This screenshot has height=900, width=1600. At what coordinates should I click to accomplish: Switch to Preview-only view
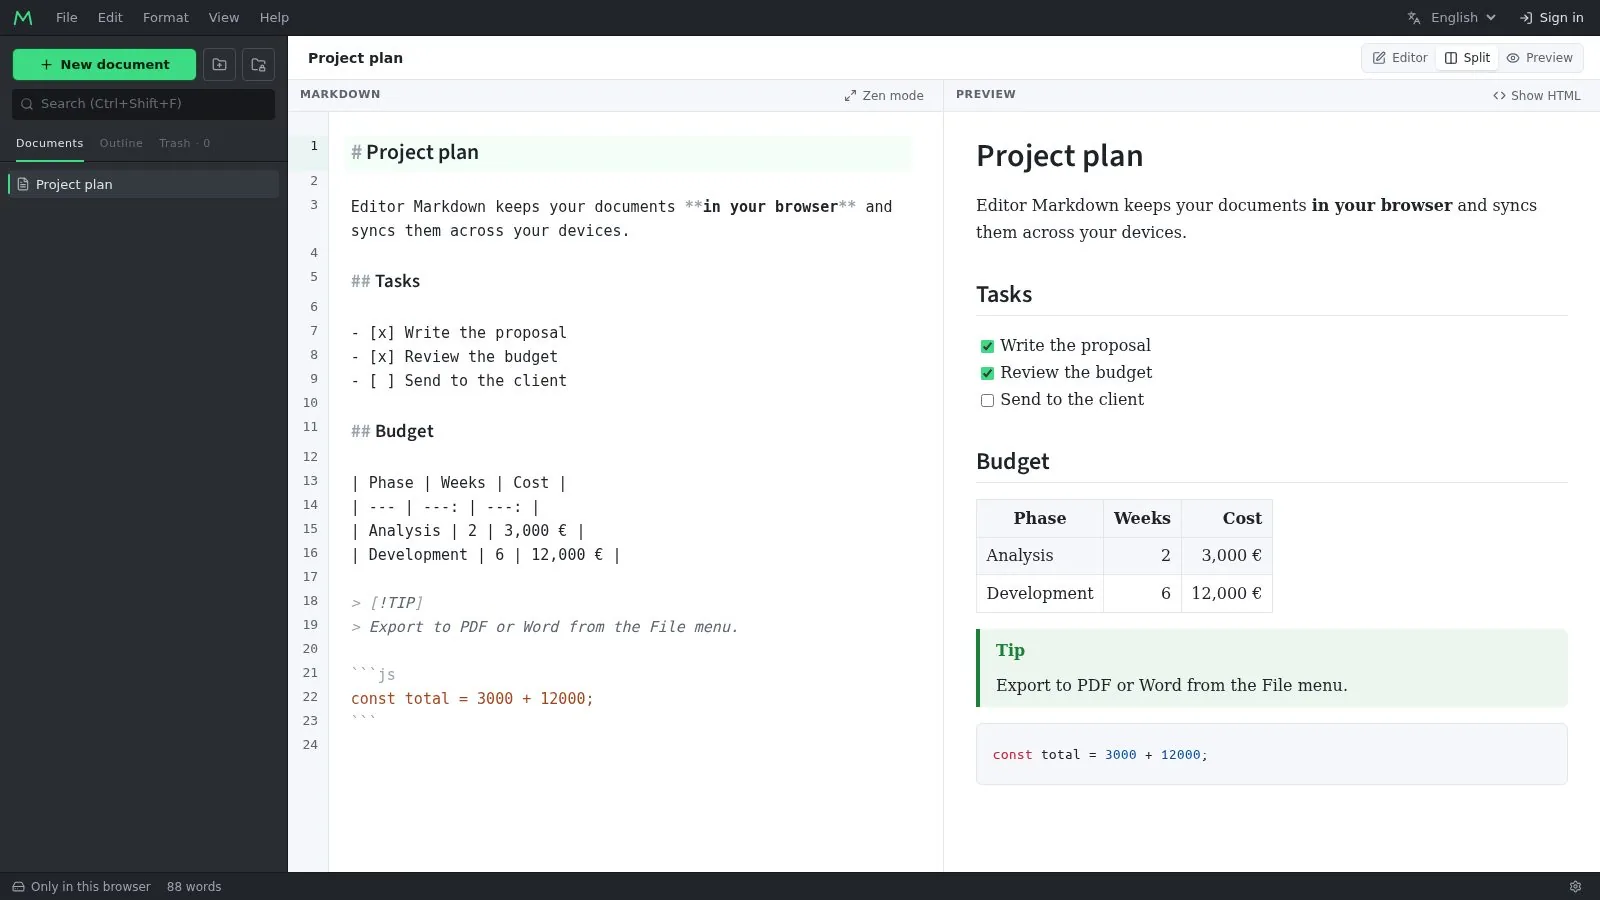click(1540, 58)
